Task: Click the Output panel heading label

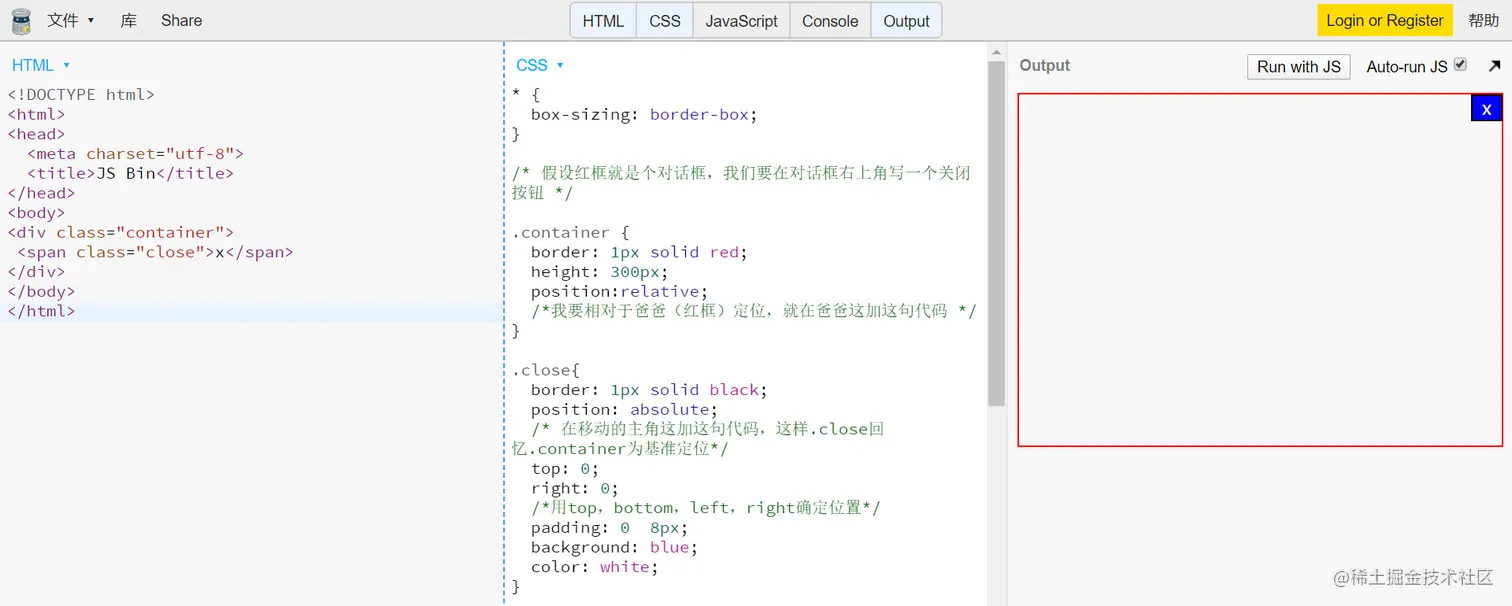Action: 1044,65
